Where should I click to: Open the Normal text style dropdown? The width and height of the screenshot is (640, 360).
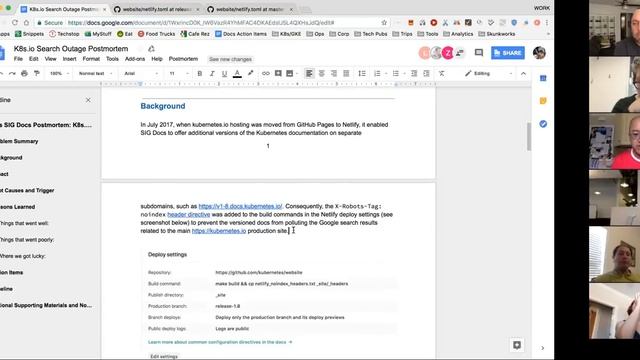(x=96, y=73)
